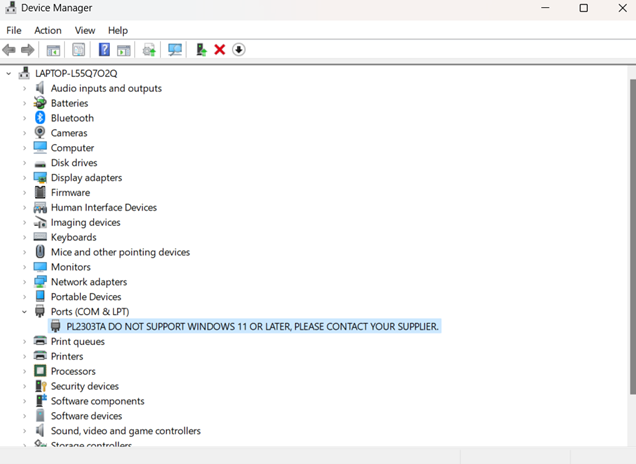Viewport: 636px width, 464px height.
Task: Collapse the Ports (COM & LPT) node
Action: [x=24, y=312]
